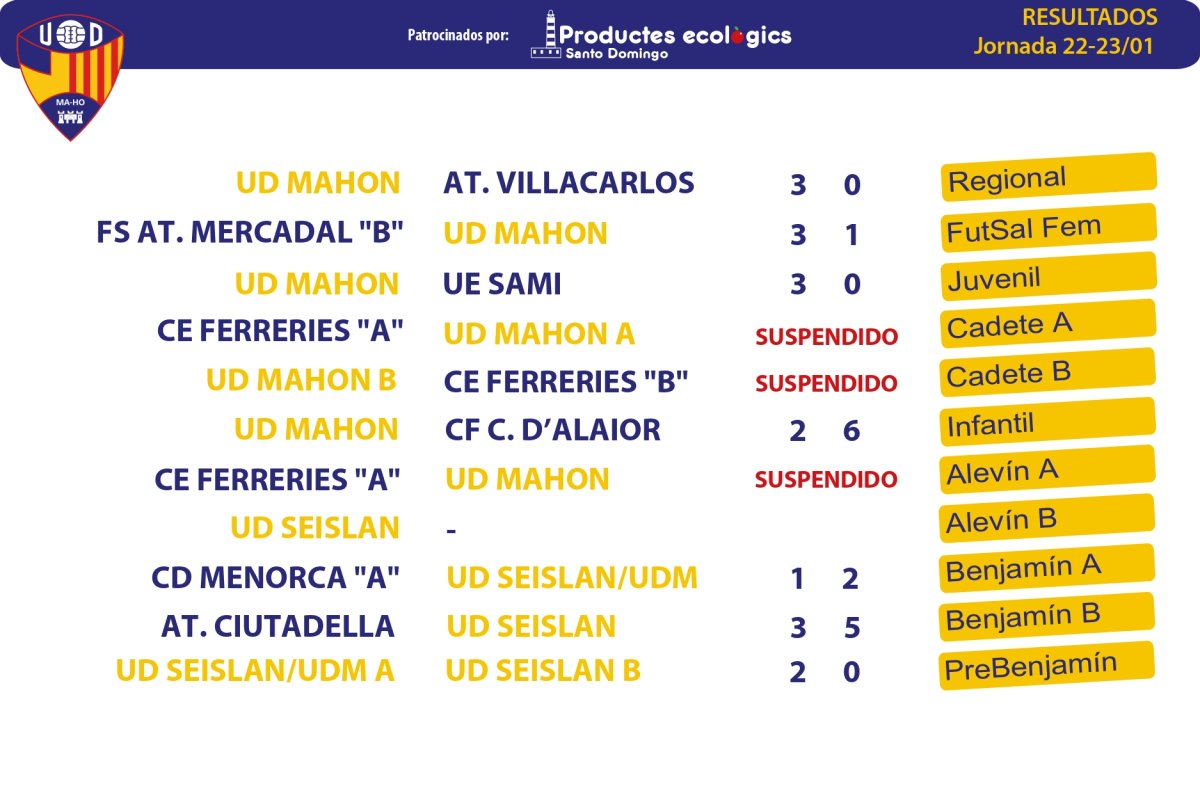Click SUSPENDIDO status in Cadete A row

tap(826, 337)
